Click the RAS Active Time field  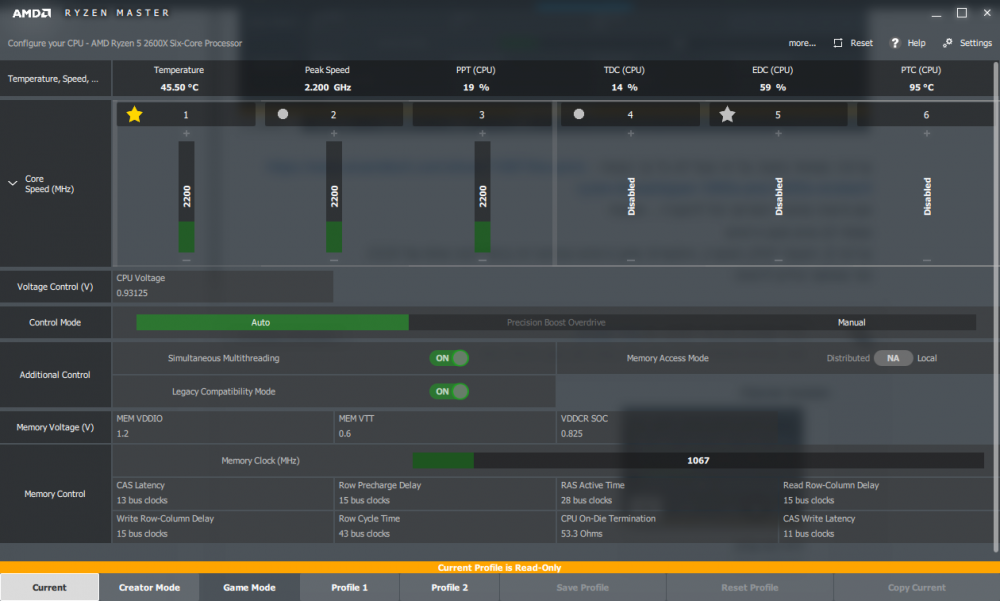[667, 493]
